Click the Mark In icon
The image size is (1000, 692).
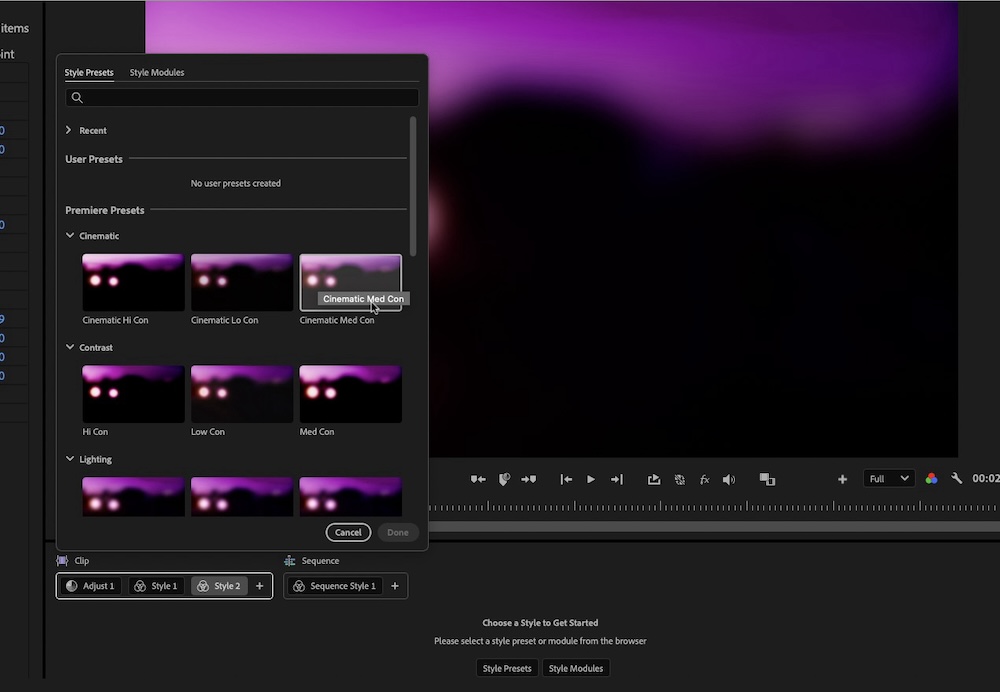tap(478, 479)
